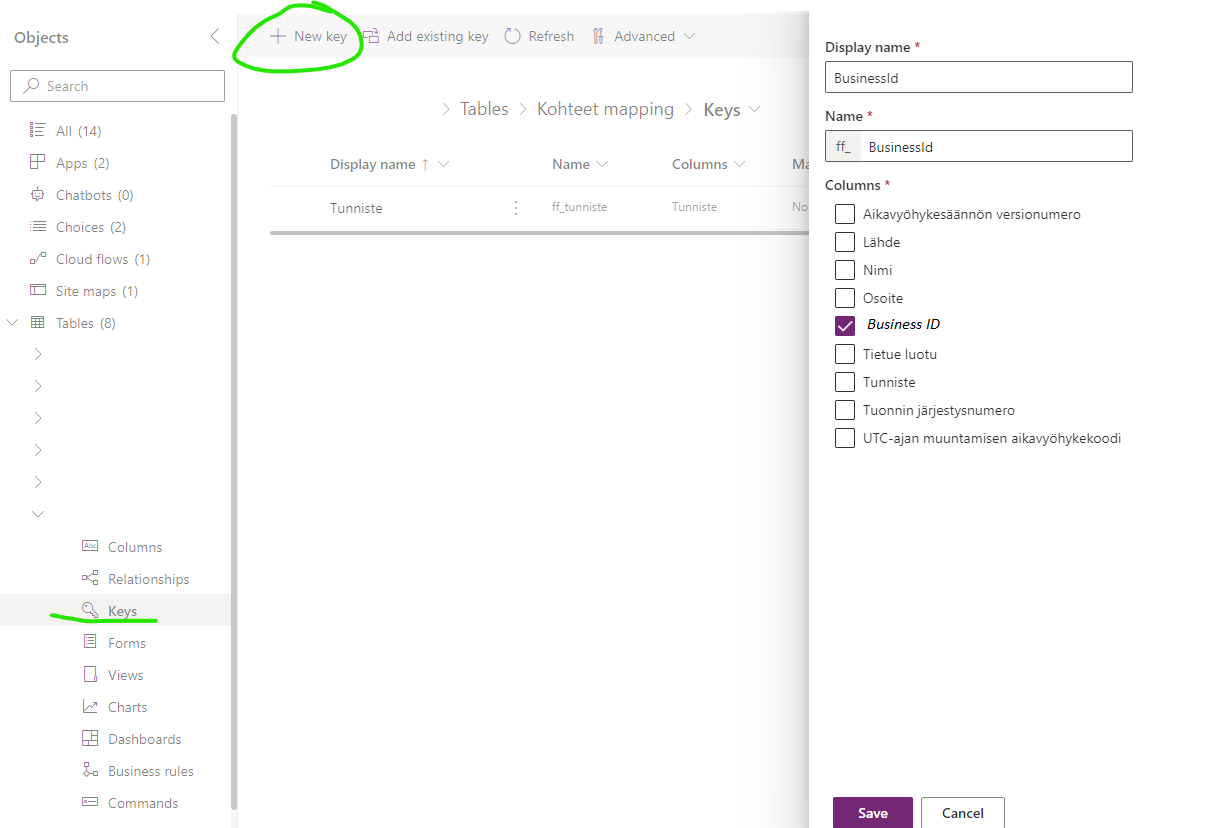Select the Tunniste display name cell
The height and width of the screenshot is (828, 1213).
pyautogui.click(x=356, y=208)
